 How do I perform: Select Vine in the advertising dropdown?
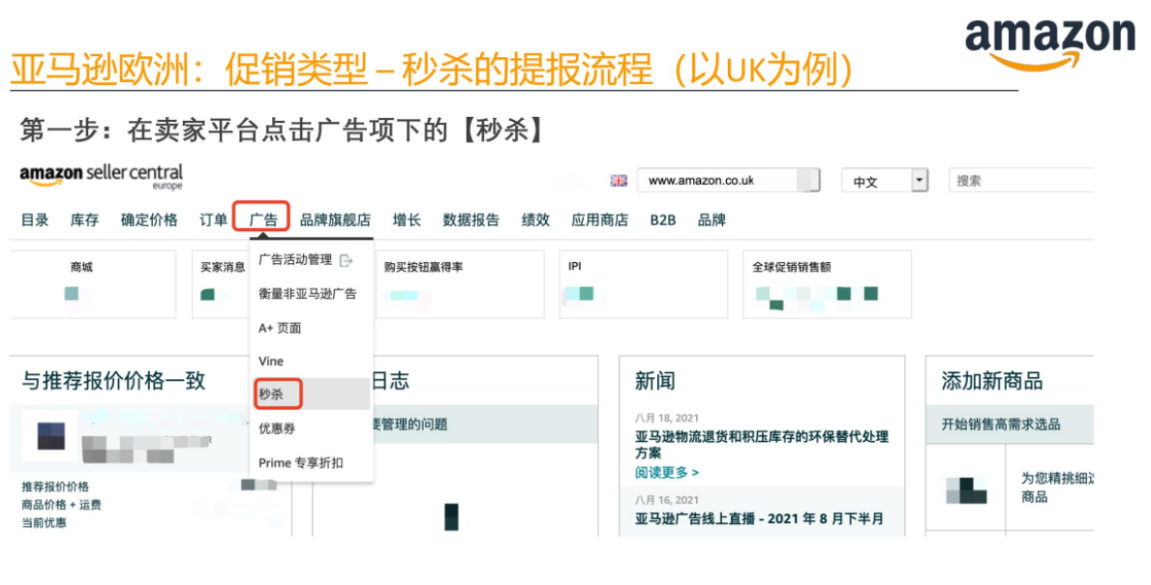(x=270, y=361)
